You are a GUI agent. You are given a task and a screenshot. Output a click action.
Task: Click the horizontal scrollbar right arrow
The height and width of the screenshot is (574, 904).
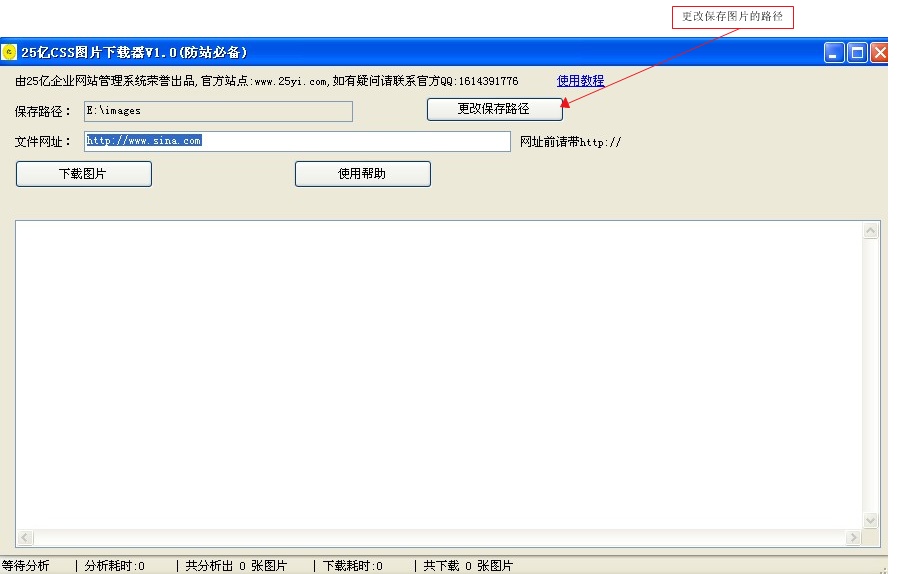click(853, 538)
